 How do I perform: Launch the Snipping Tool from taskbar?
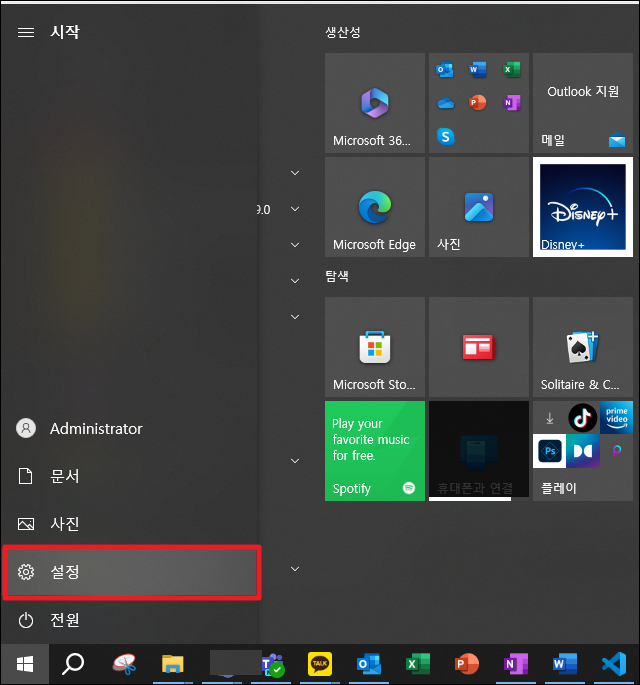coord(124,664)
